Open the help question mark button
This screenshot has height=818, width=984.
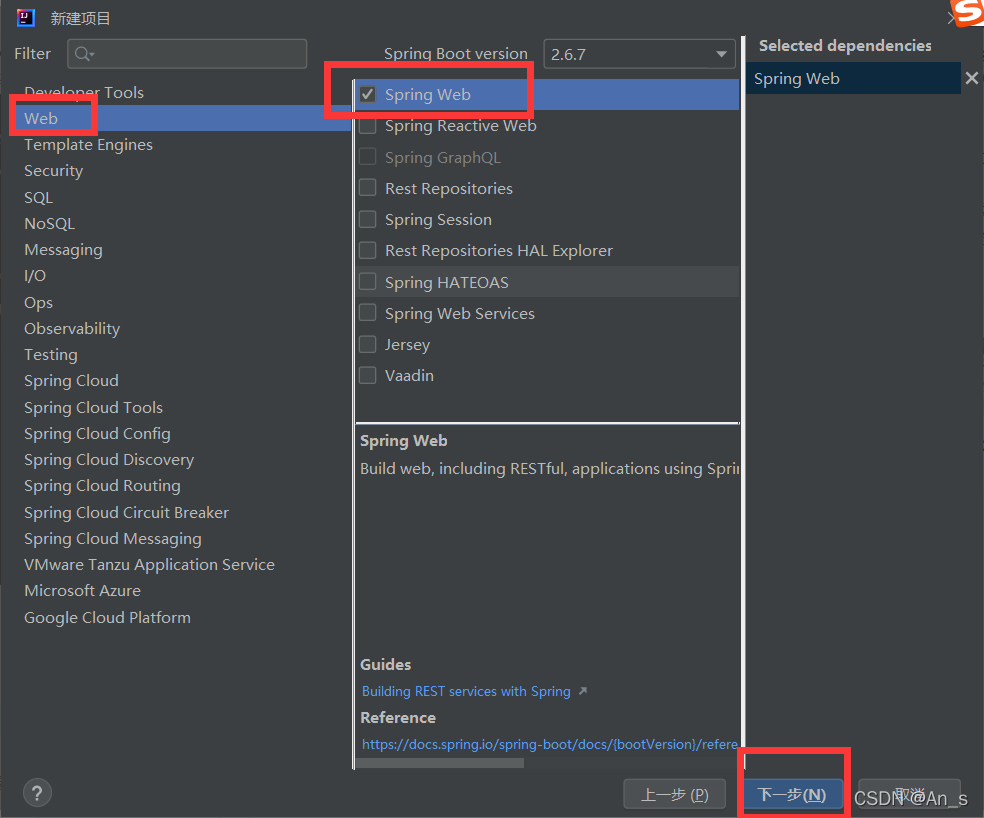pyautogui.click(x=37, y=793)
